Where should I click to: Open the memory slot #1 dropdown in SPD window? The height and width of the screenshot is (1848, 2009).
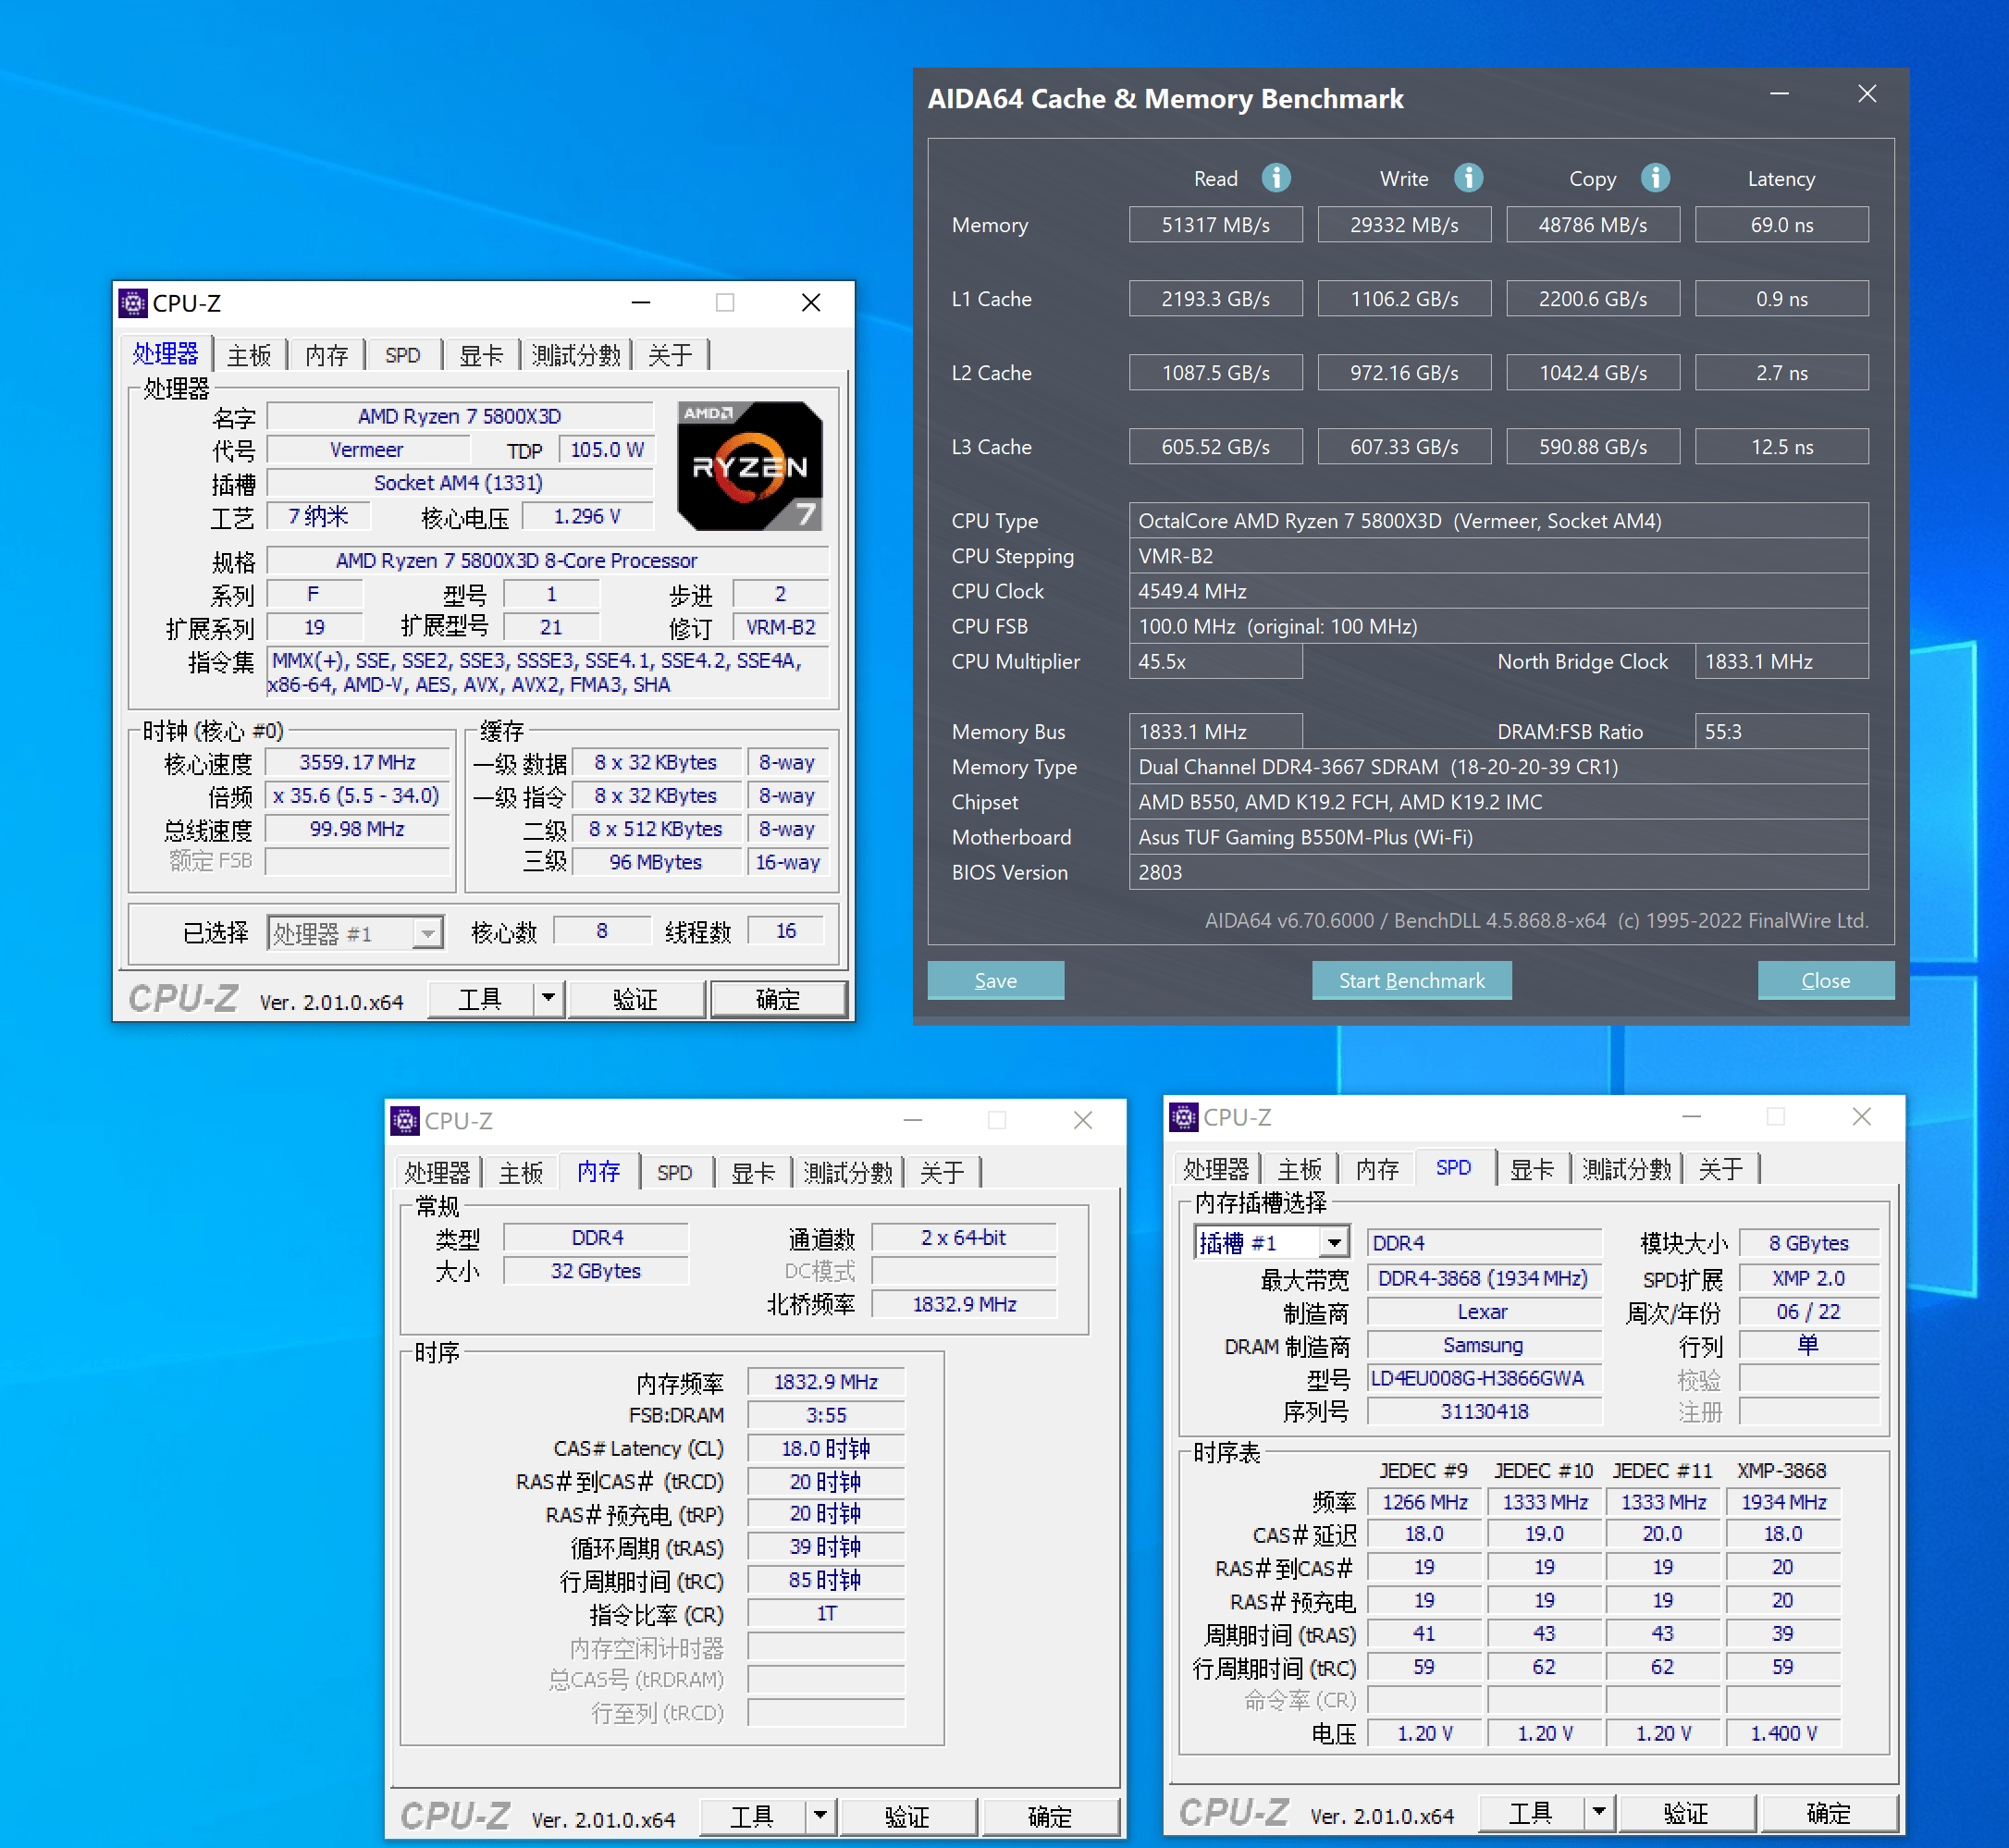(1334, 1243)
